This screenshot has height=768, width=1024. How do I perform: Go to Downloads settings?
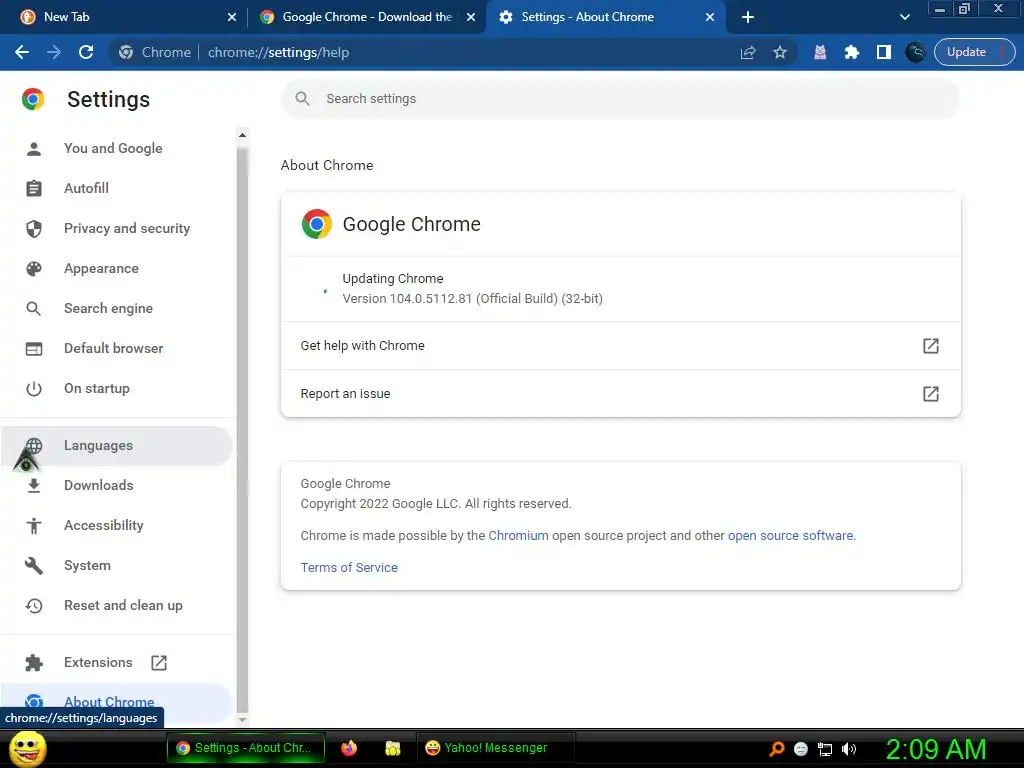[x=116, y=485]
